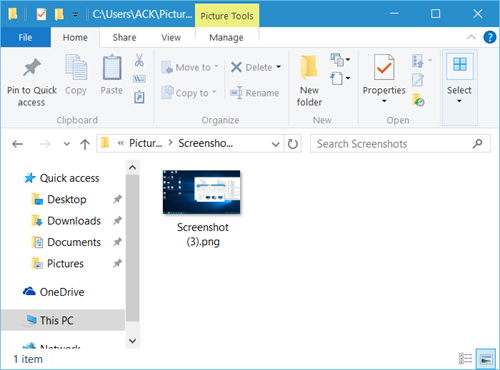Click the Edit pencil icon
This screenshot has width=500, height=370.
418,80
